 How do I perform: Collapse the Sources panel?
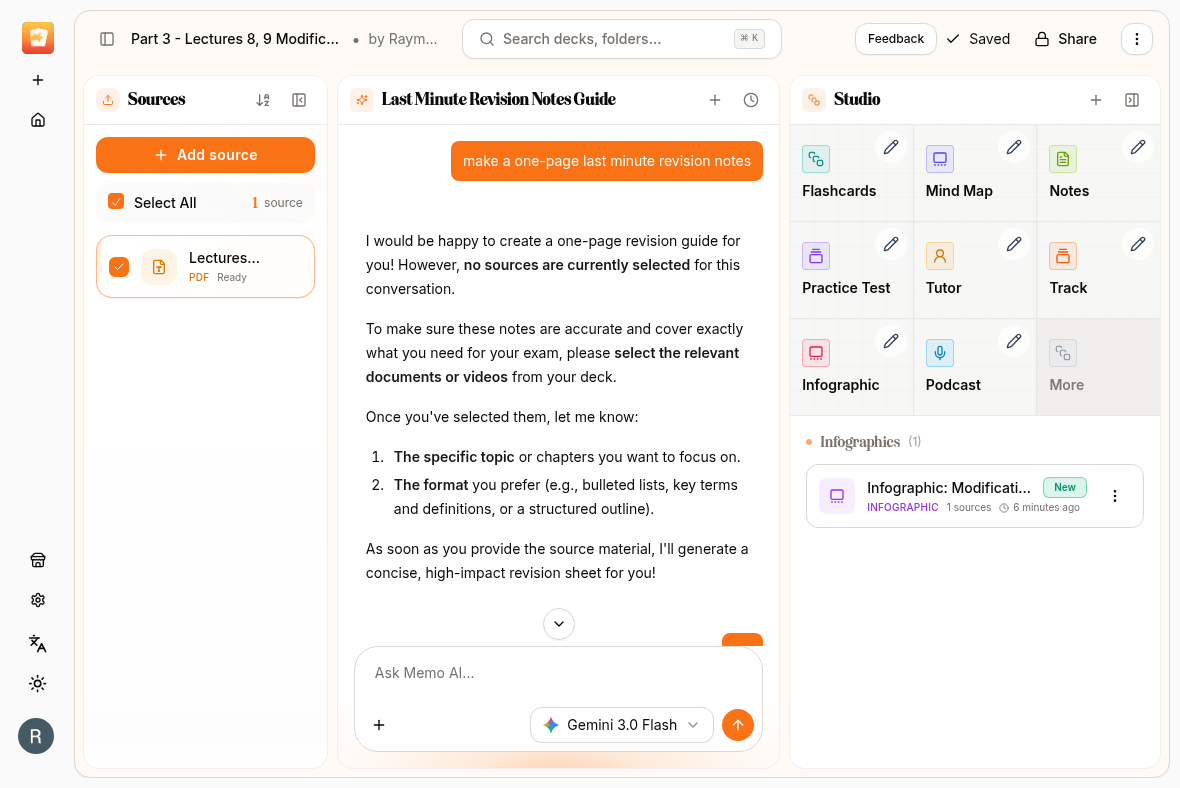pyautogui.click(x=299, y=100)
